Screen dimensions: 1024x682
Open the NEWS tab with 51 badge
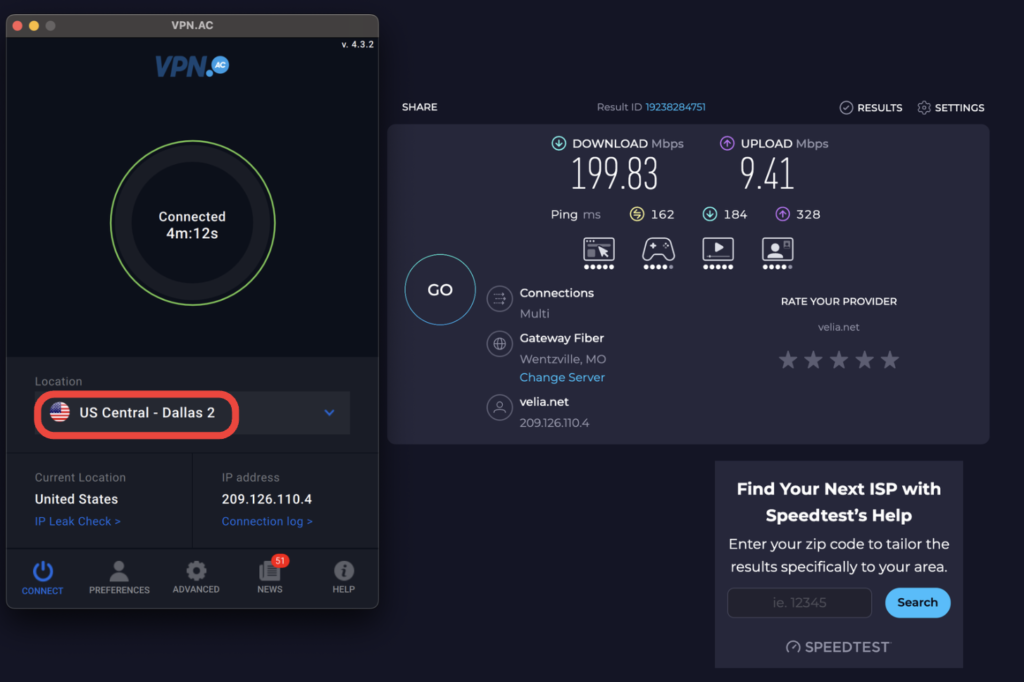[x=270, y=576]
